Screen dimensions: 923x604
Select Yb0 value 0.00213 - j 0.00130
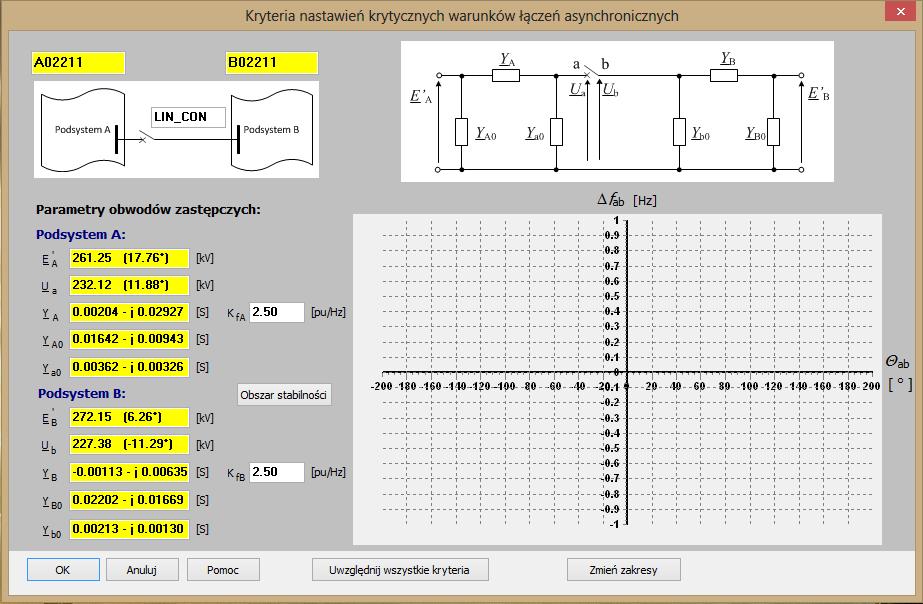point(130,529)
